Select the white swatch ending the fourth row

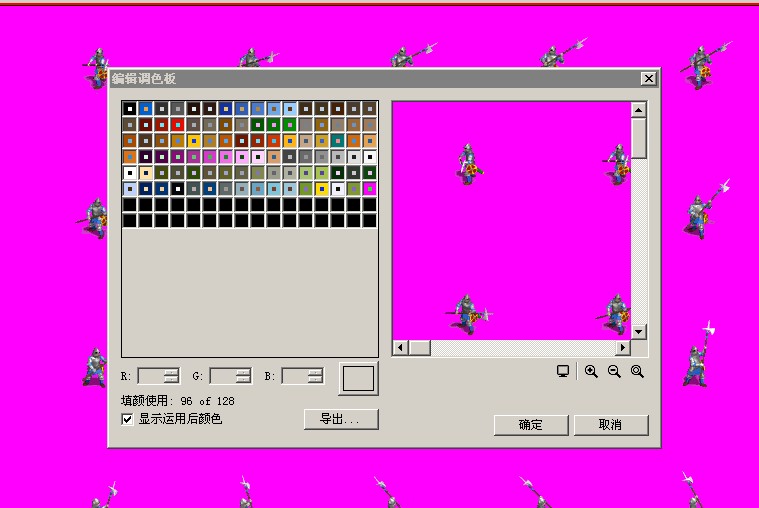[x=370, y=157]
